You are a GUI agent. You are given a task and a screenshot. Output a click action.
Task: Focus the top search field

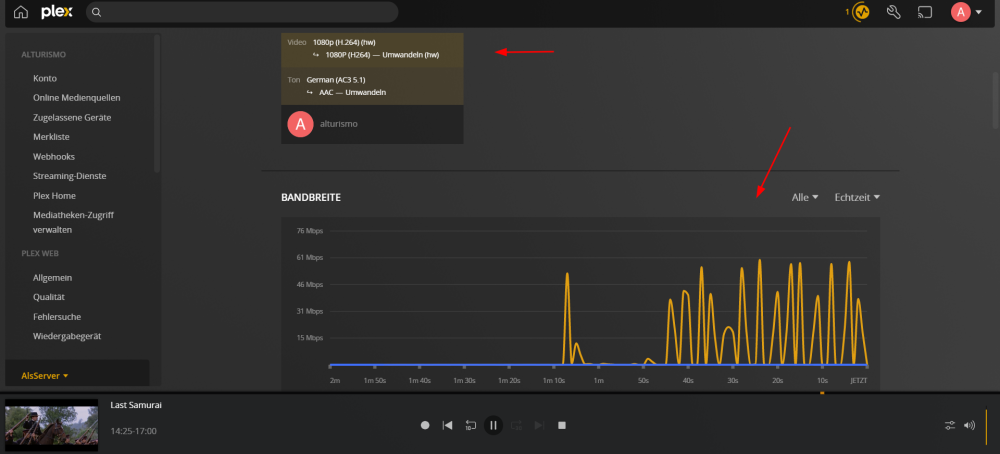point(242,12)
